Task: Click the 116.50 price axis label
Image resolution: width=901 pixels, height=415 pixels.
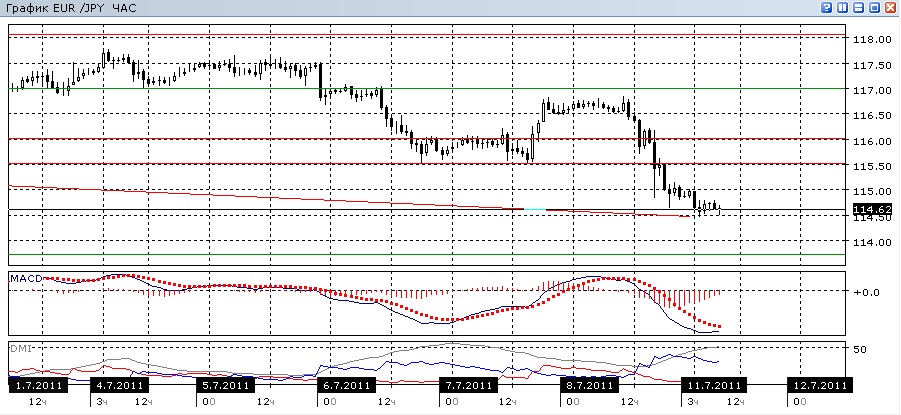Action: pos(871,116)
